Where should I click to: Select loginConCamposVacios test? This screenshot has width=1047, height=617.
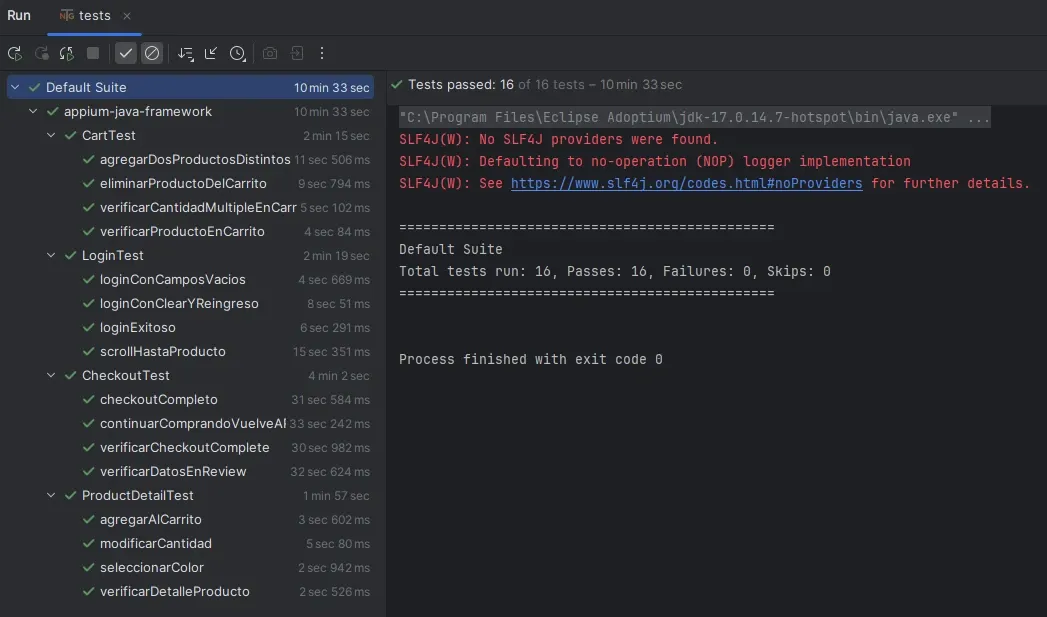(x=190, y=280)
